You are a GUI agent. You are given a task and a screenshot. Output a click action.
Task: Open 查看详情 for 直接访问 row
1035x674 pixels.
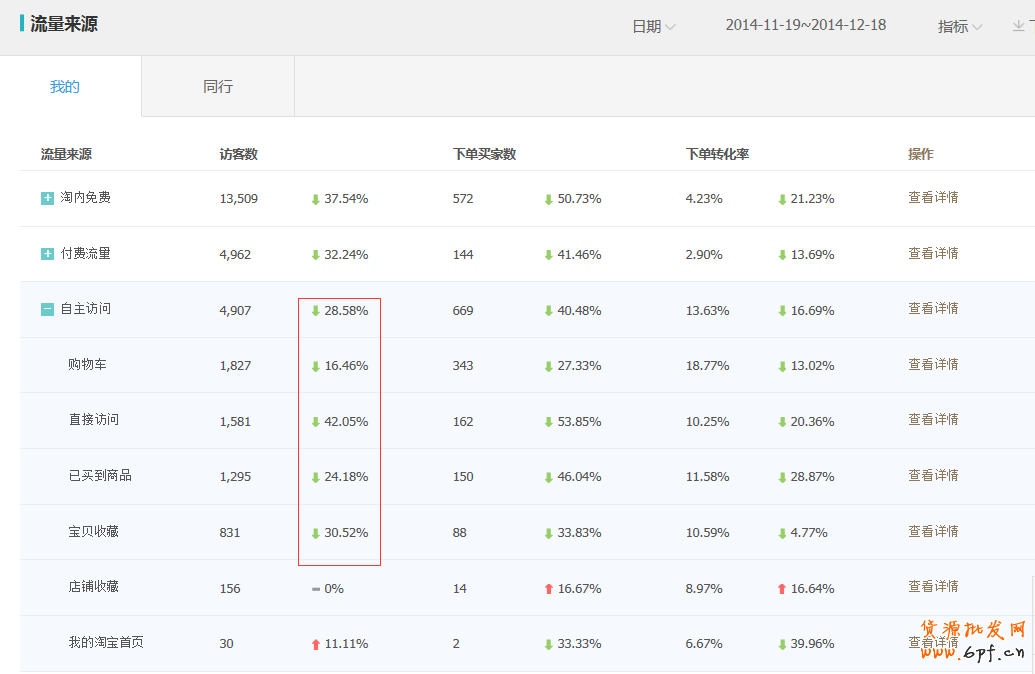(933, 420)
